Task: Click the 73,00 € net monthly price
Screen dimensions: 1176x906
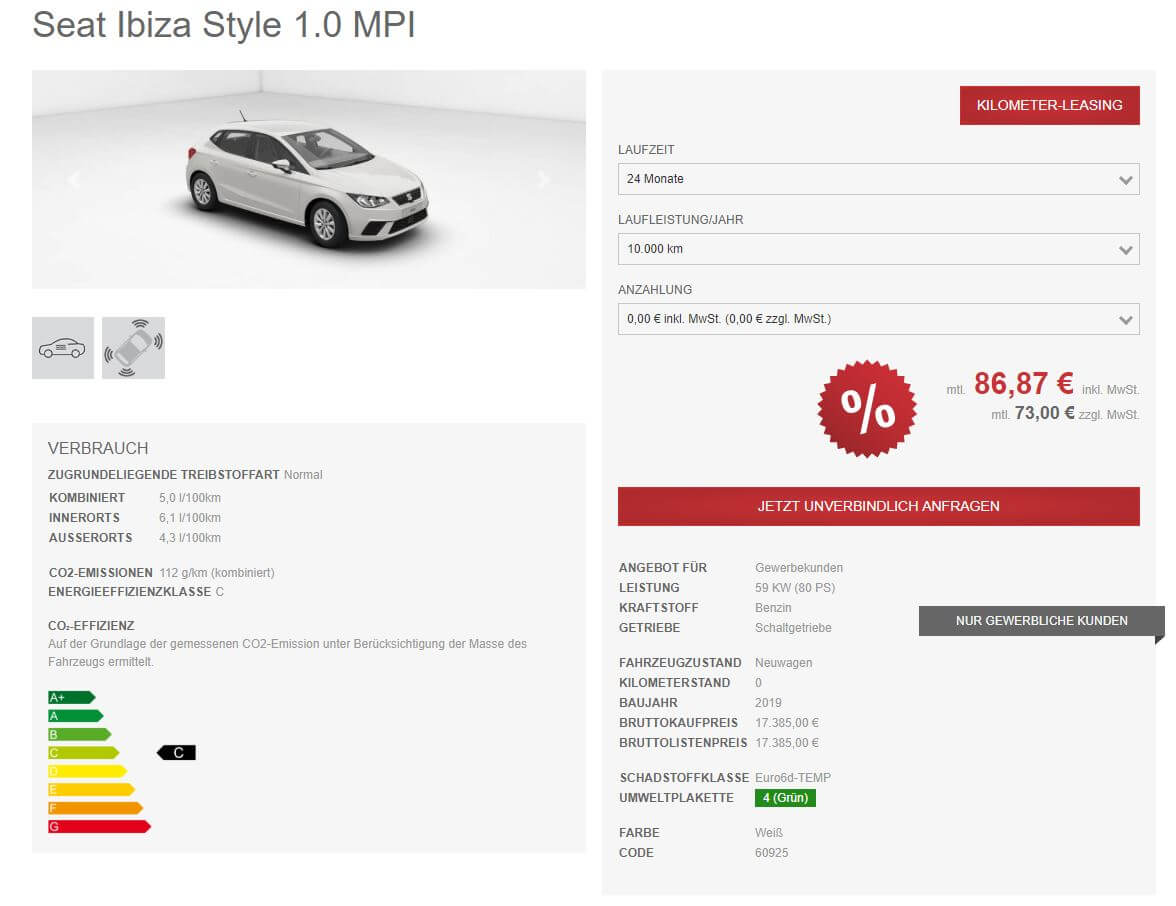Action: [x=1044, y=413]
